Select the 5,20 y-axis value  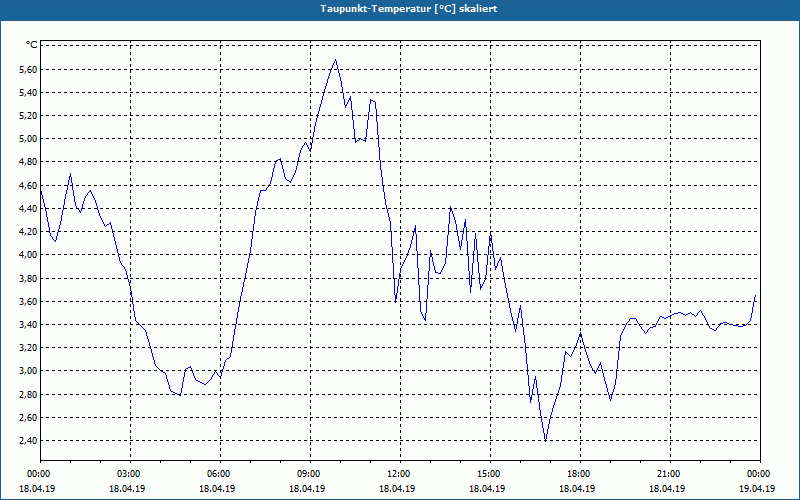coord(27,116)
